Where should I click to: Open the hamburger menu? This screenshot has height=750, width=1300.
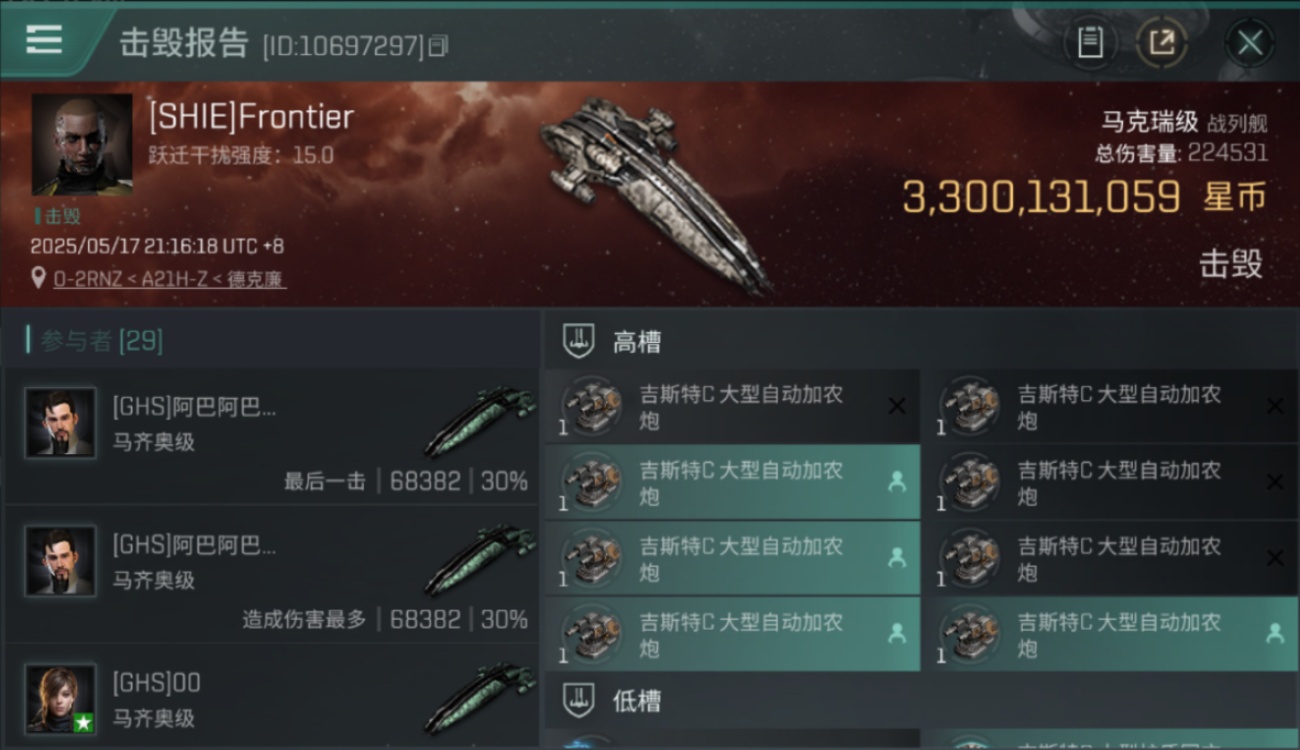(x=44, y=40)
